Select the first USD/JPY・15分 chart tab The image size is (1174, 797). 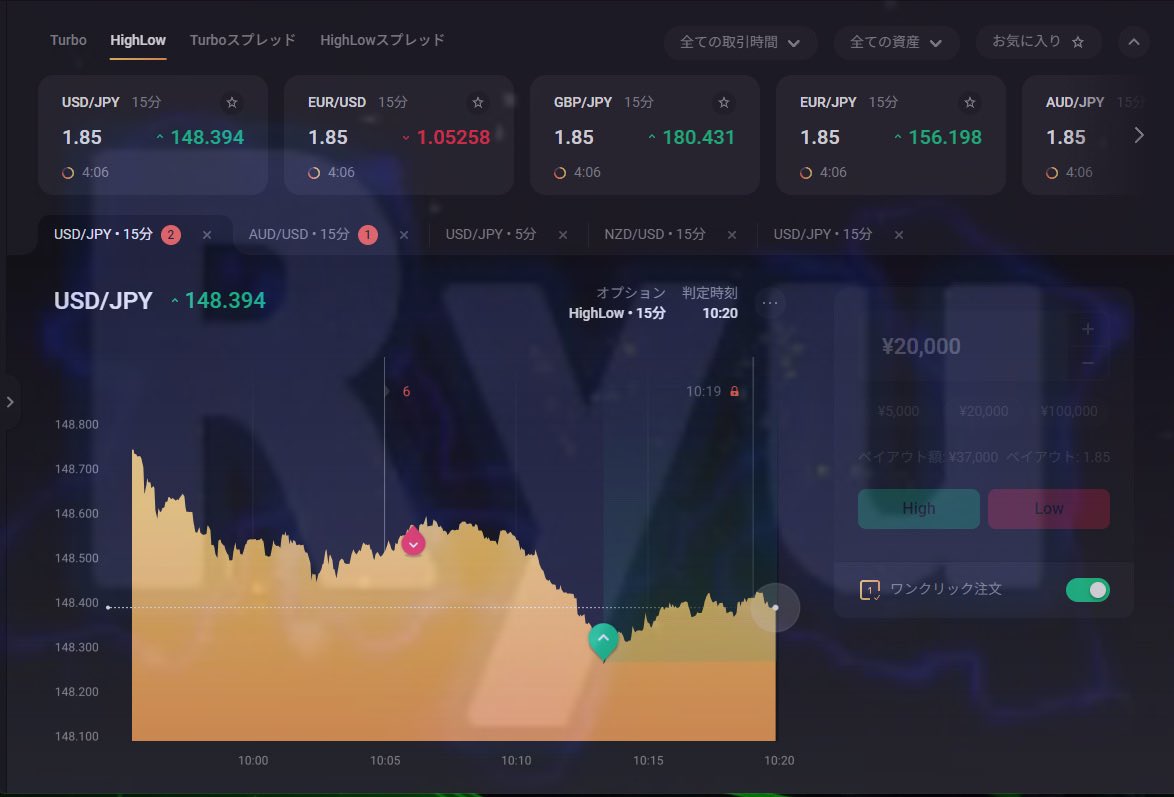point(103,234)
